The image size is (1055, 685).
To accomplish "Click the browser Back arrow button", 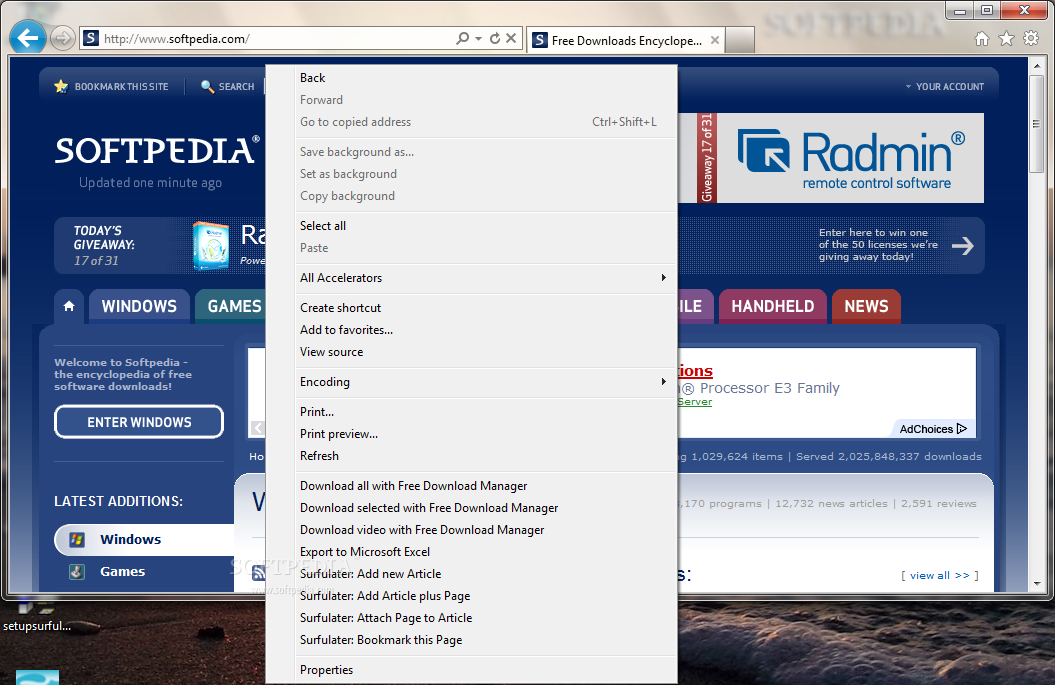I will 28,38.
